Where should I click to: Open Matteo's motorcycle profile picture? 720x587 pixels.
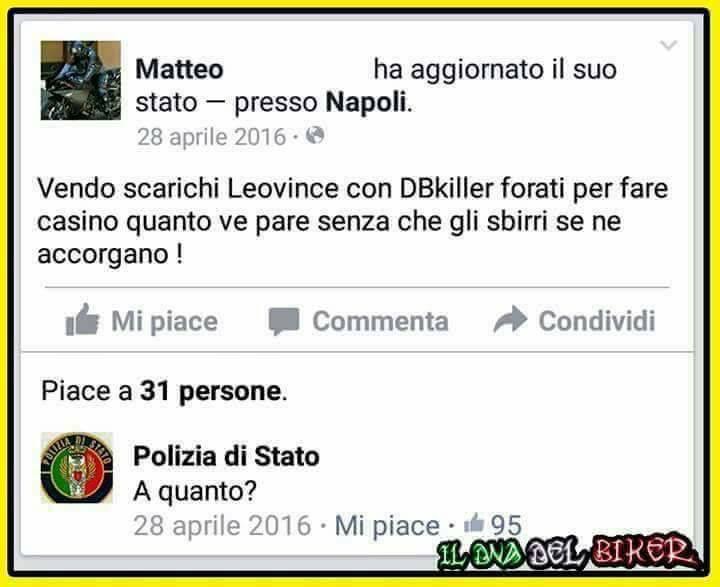pyautogui.click(x=81, y=80)
